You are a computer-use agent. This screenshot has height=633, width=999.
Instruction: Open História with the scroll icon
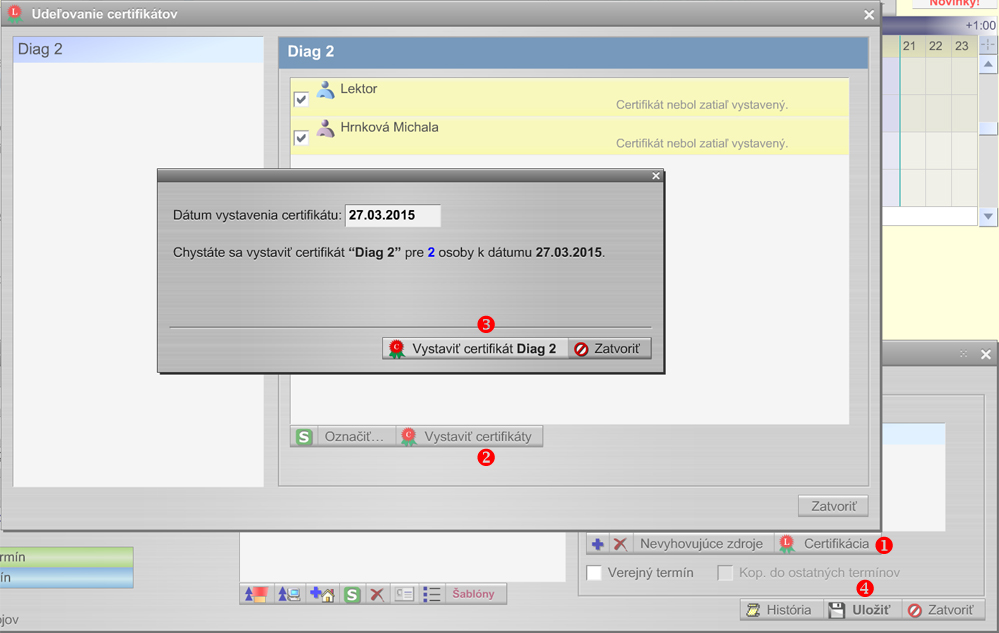coord(782,609)
